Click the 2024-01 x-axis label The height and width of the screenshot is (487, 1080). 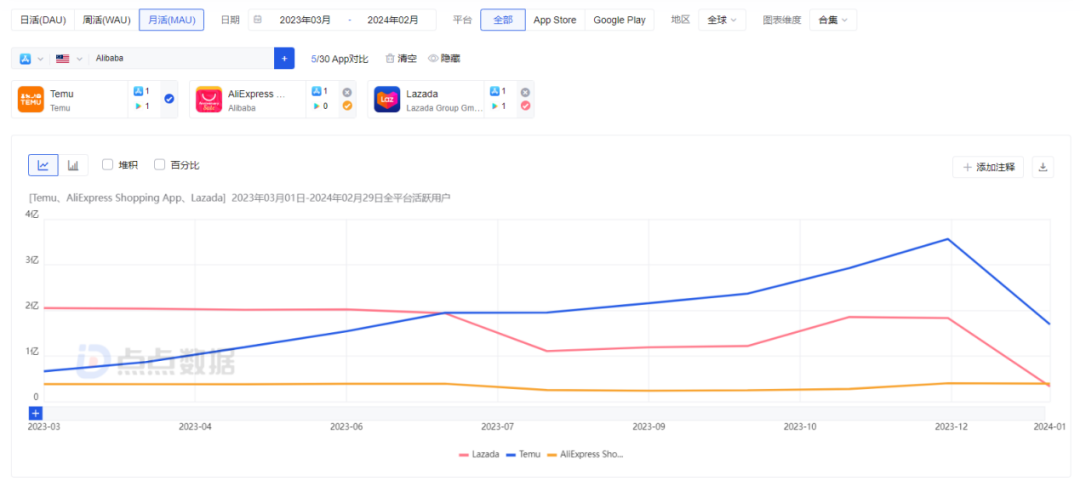tap(1050, 427)
